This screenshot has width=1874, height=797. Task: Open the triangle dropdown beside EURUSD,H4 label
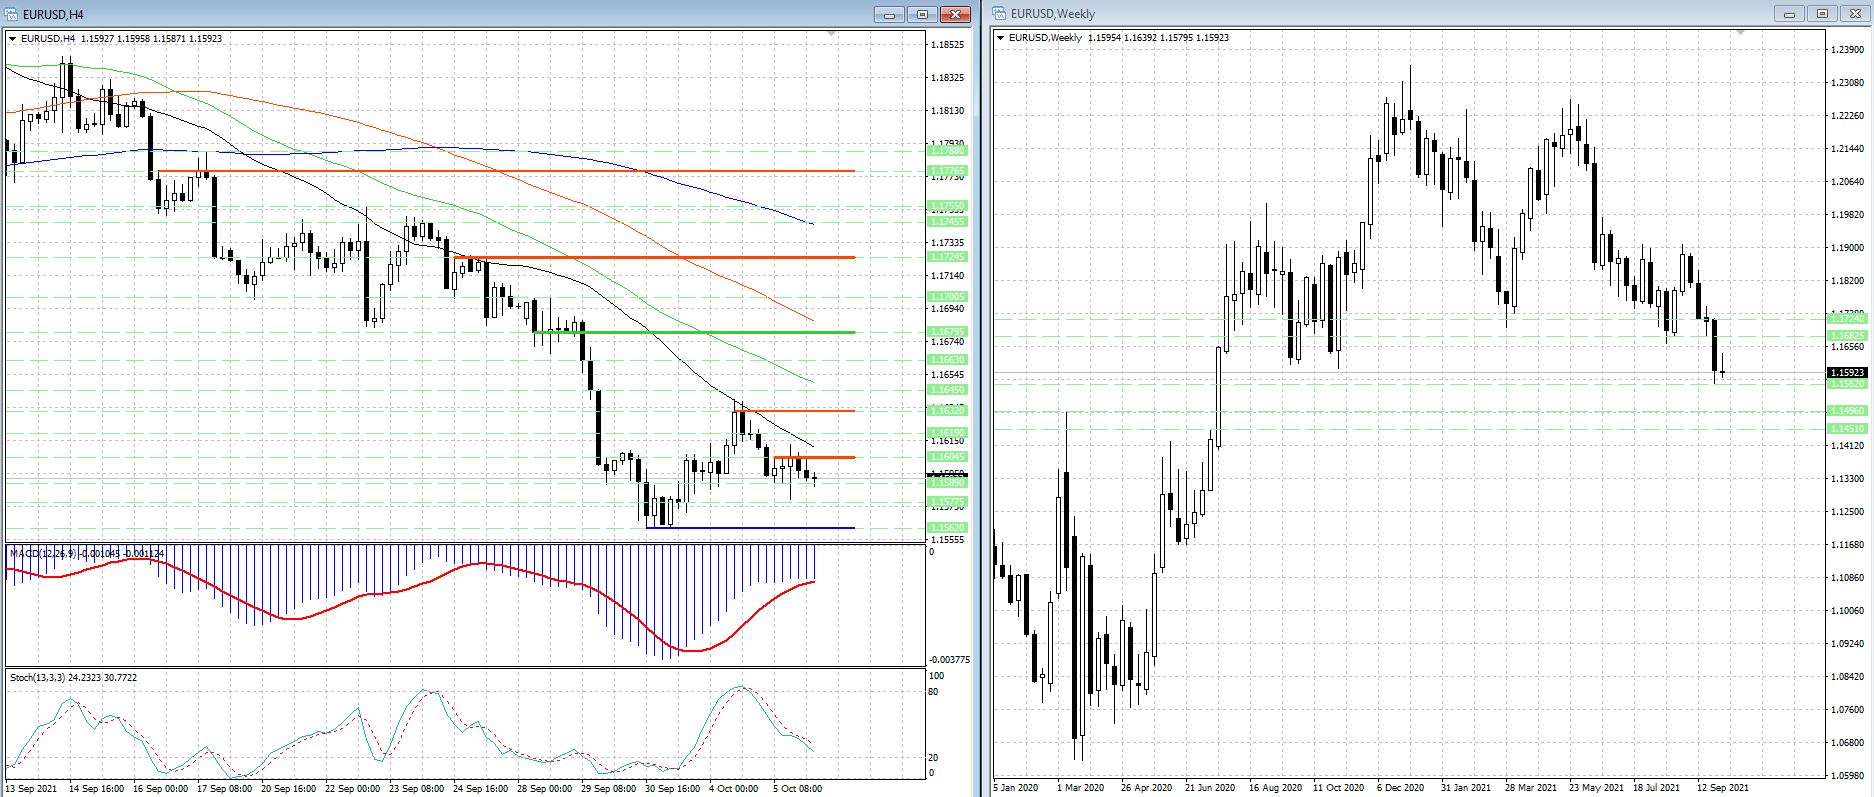point(13,39)
